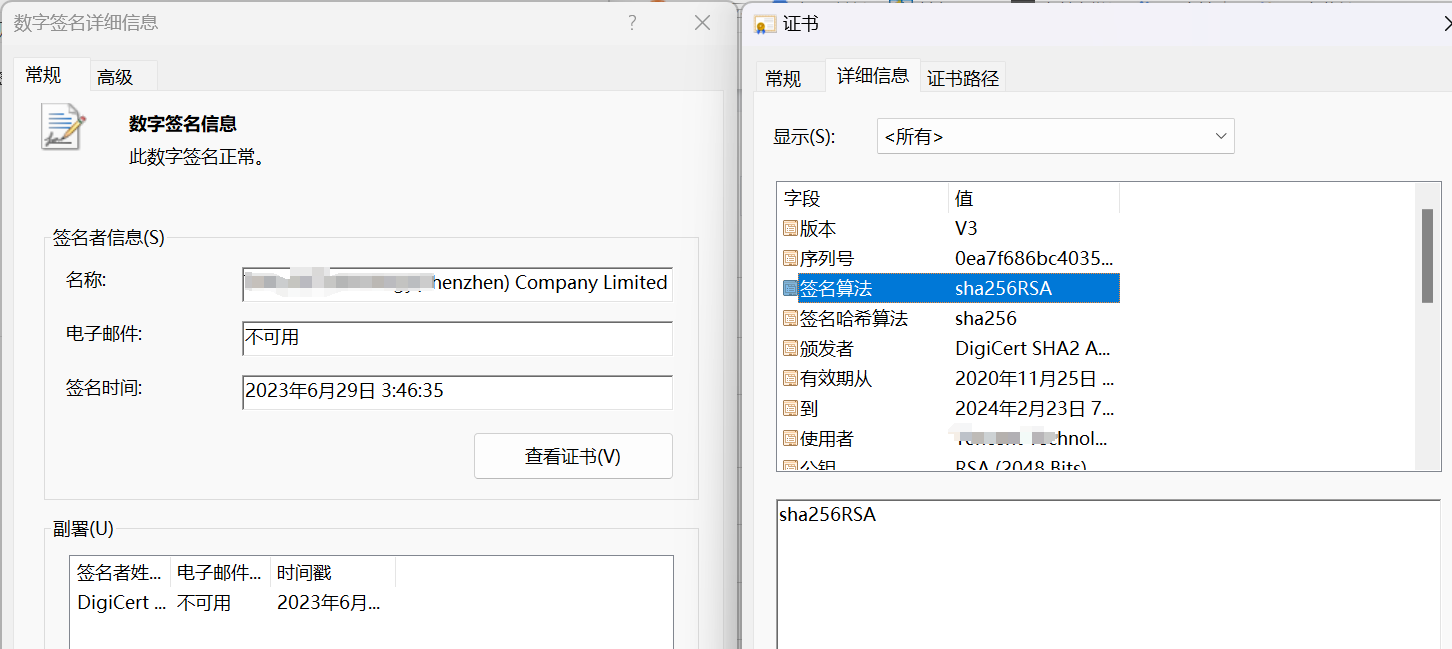Click the 有效期从 field icon
The height and width of the screenshot is (649, 1452).
790,379
